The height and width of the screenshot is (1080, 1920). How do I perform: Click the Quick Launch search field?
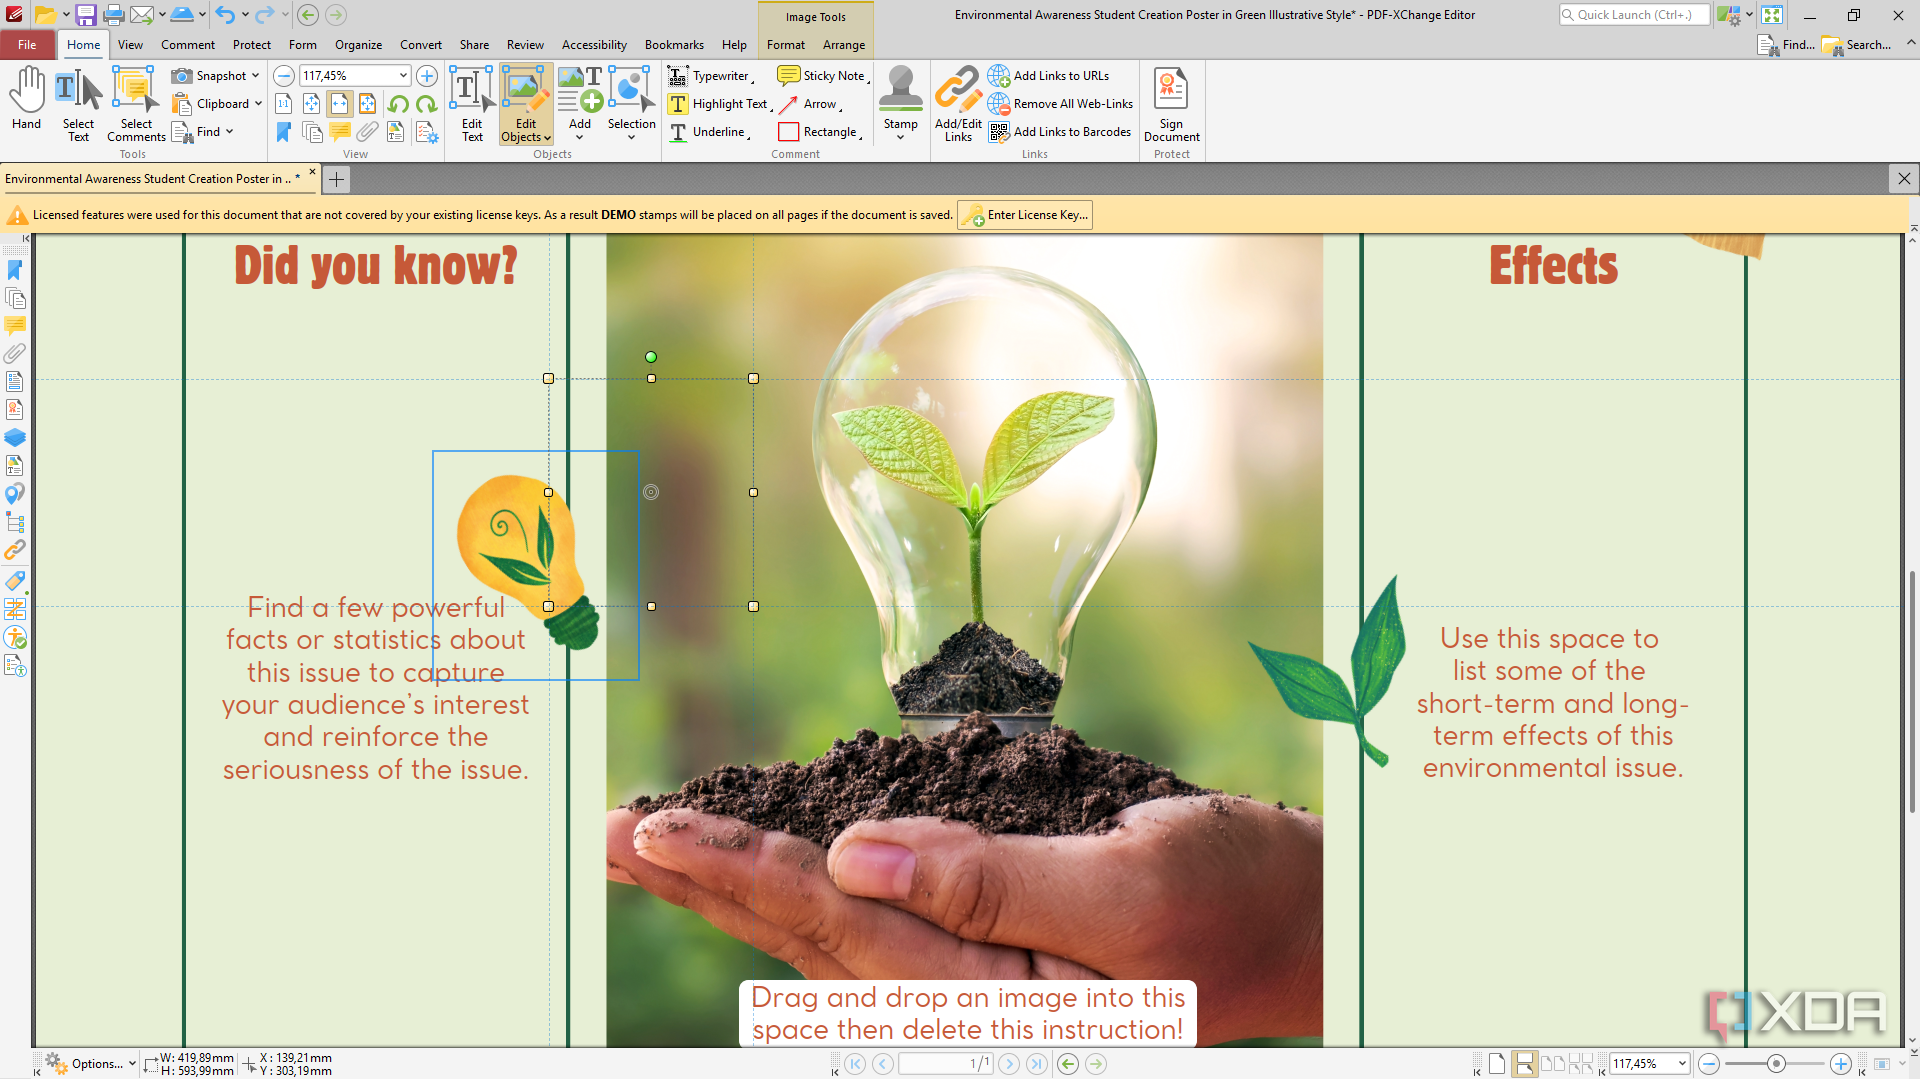[1634, 15]
